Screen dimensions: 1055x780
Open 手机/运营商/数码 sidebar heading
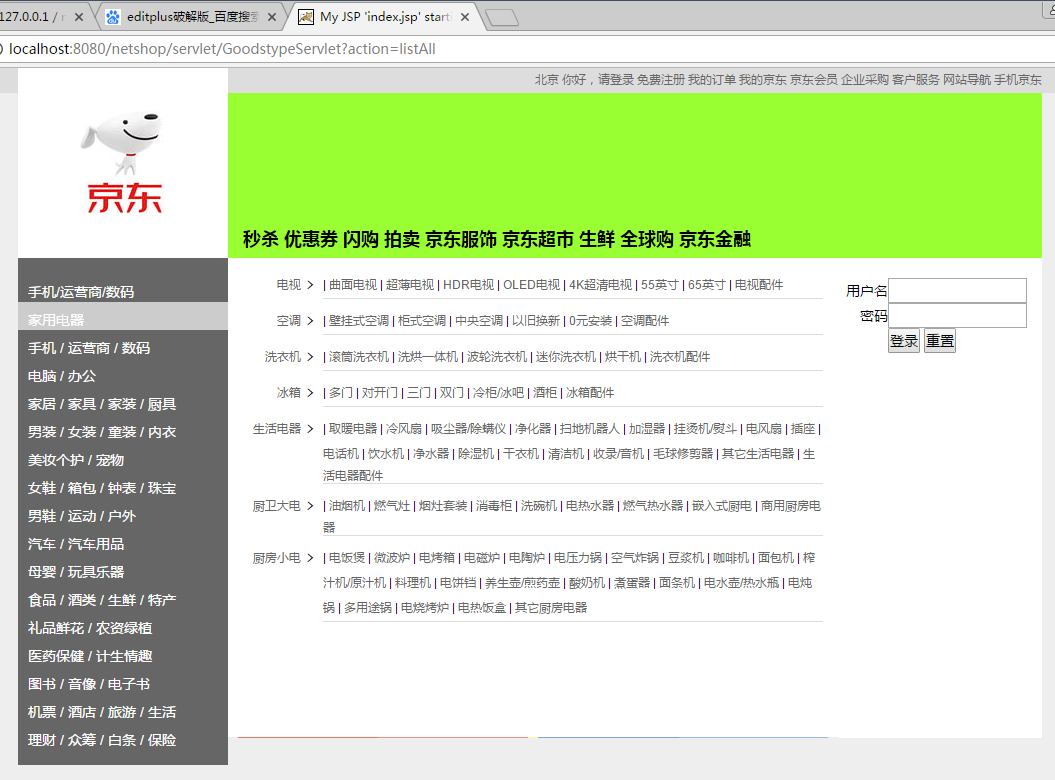coord(81,292)
